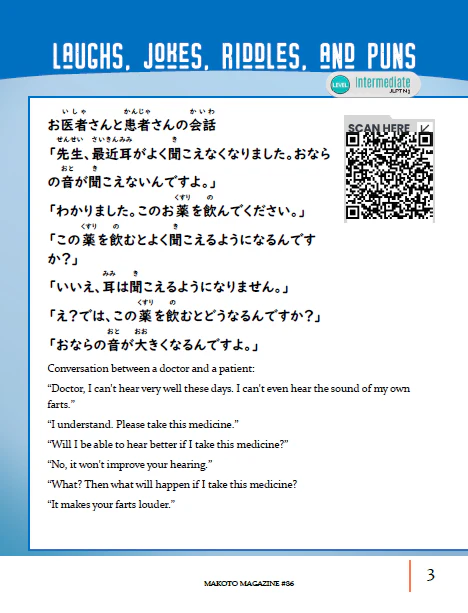This screenshot has width=468, height=613.
Task: Click 'I understand. Please take this medicine.'
Action: [x=143, y=425]
